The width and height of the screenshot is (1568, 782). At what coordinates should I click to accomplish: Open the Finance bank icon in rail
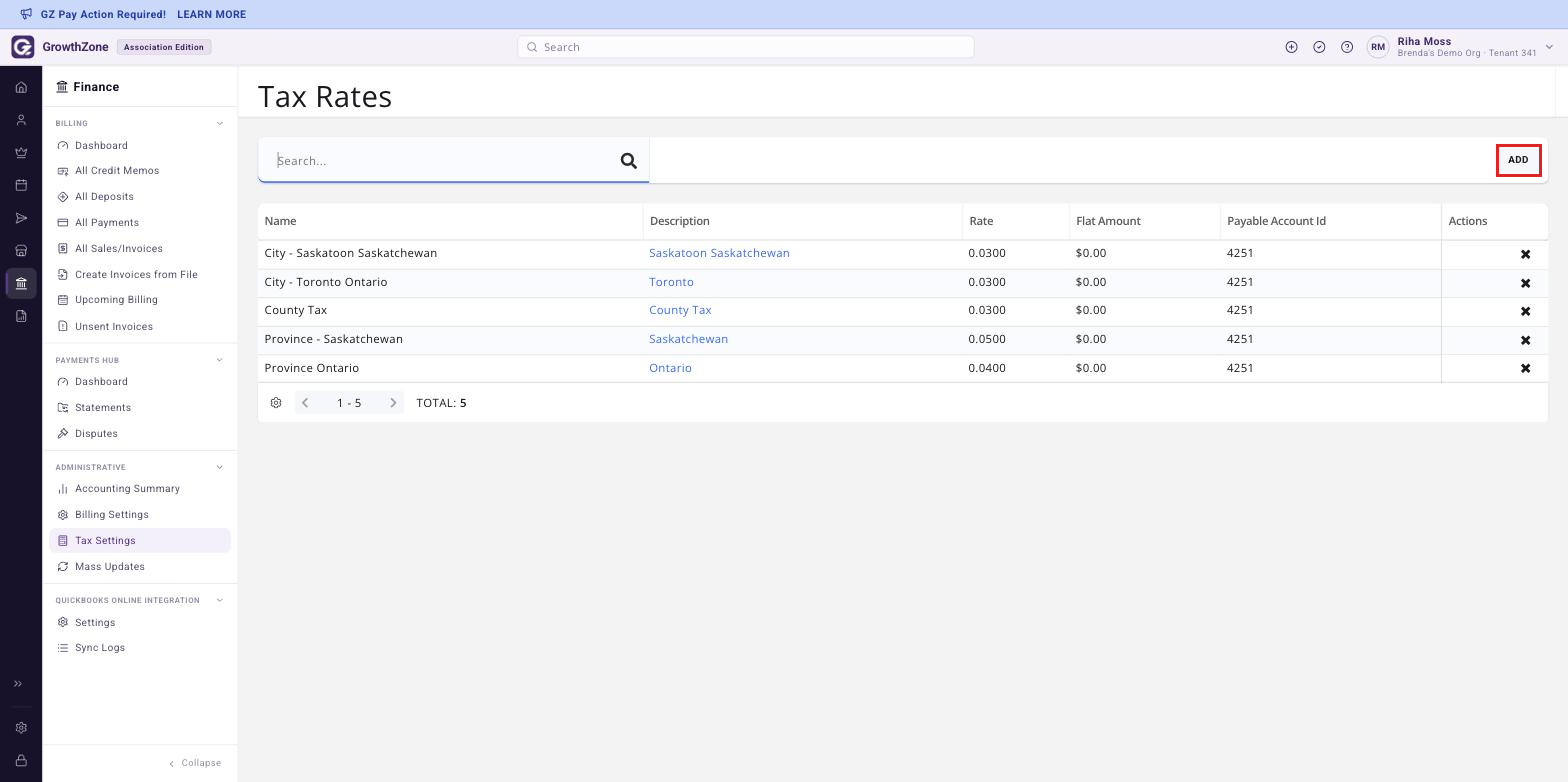click(21, 283)
